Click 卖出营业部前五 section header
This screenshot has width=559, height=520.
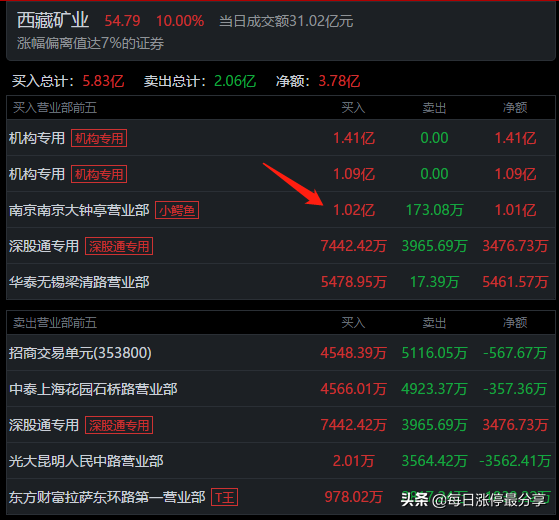pos(55,323)
